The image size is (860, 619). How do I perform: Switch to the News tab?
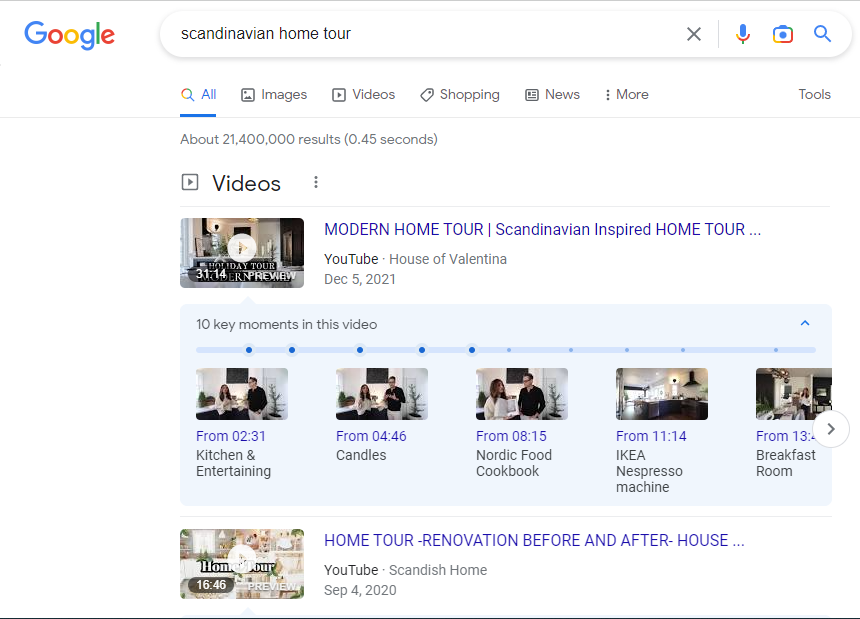[552, 94]
